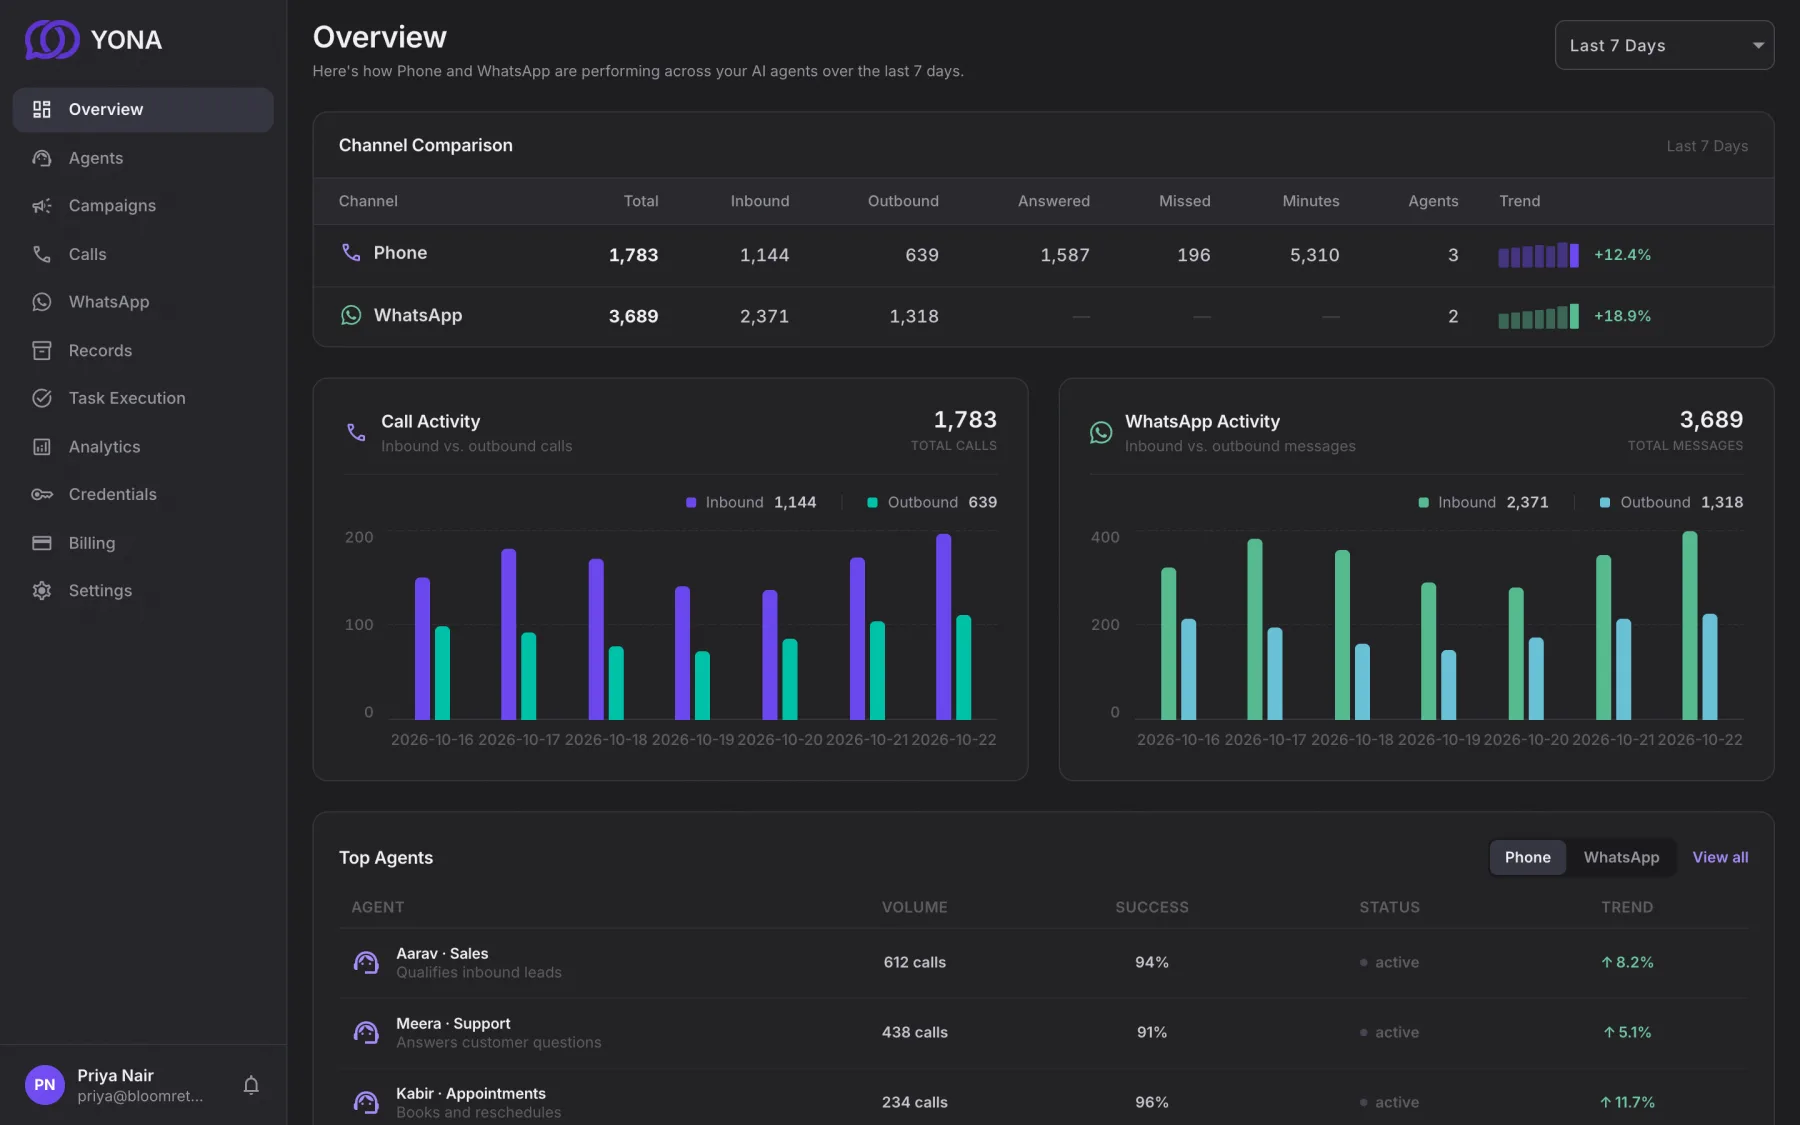Screen dimensions: 1800x1125
Task: Open Analytics from the sidebar
Action: [143, 447]
